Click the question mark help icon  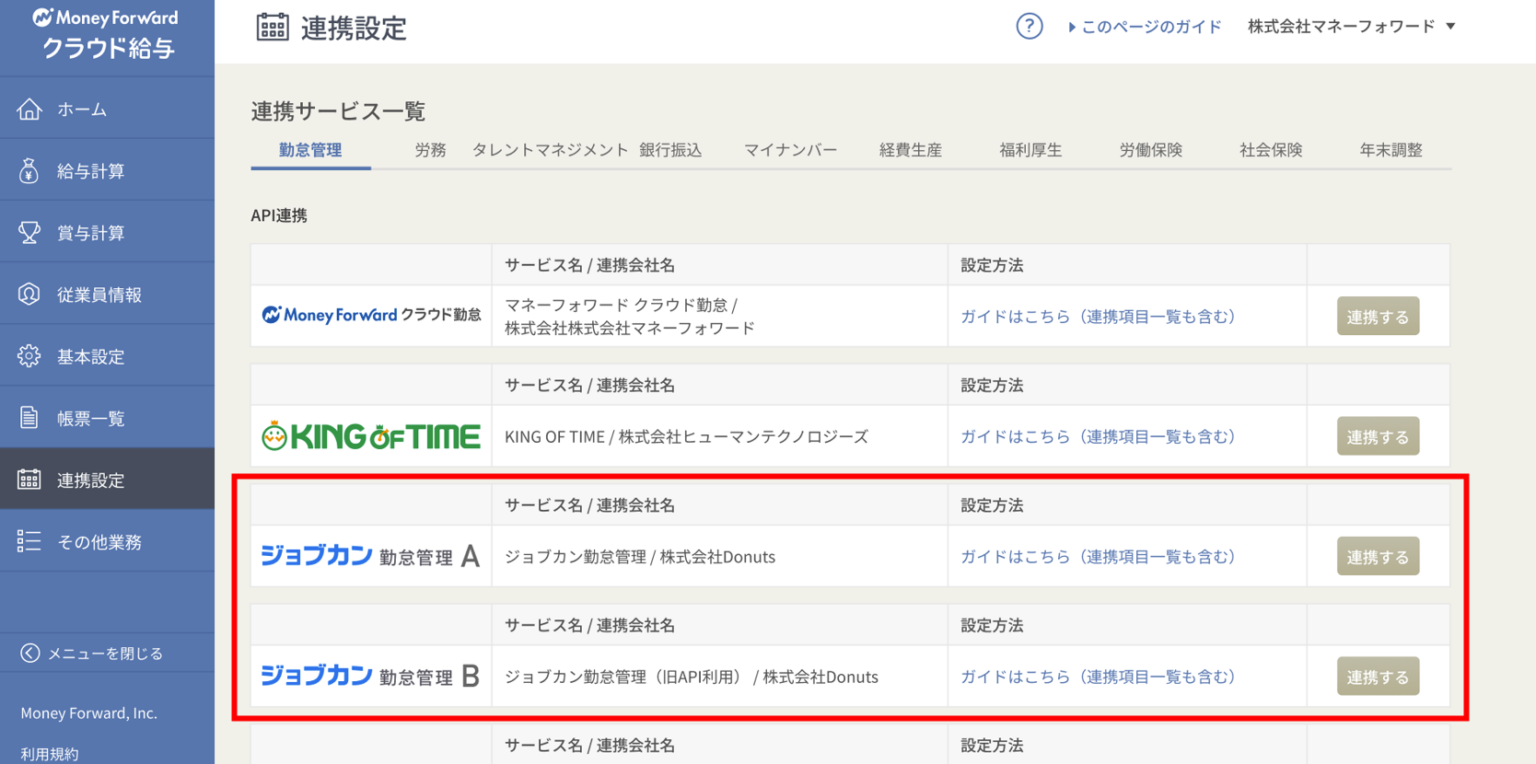click(1029, 26)
